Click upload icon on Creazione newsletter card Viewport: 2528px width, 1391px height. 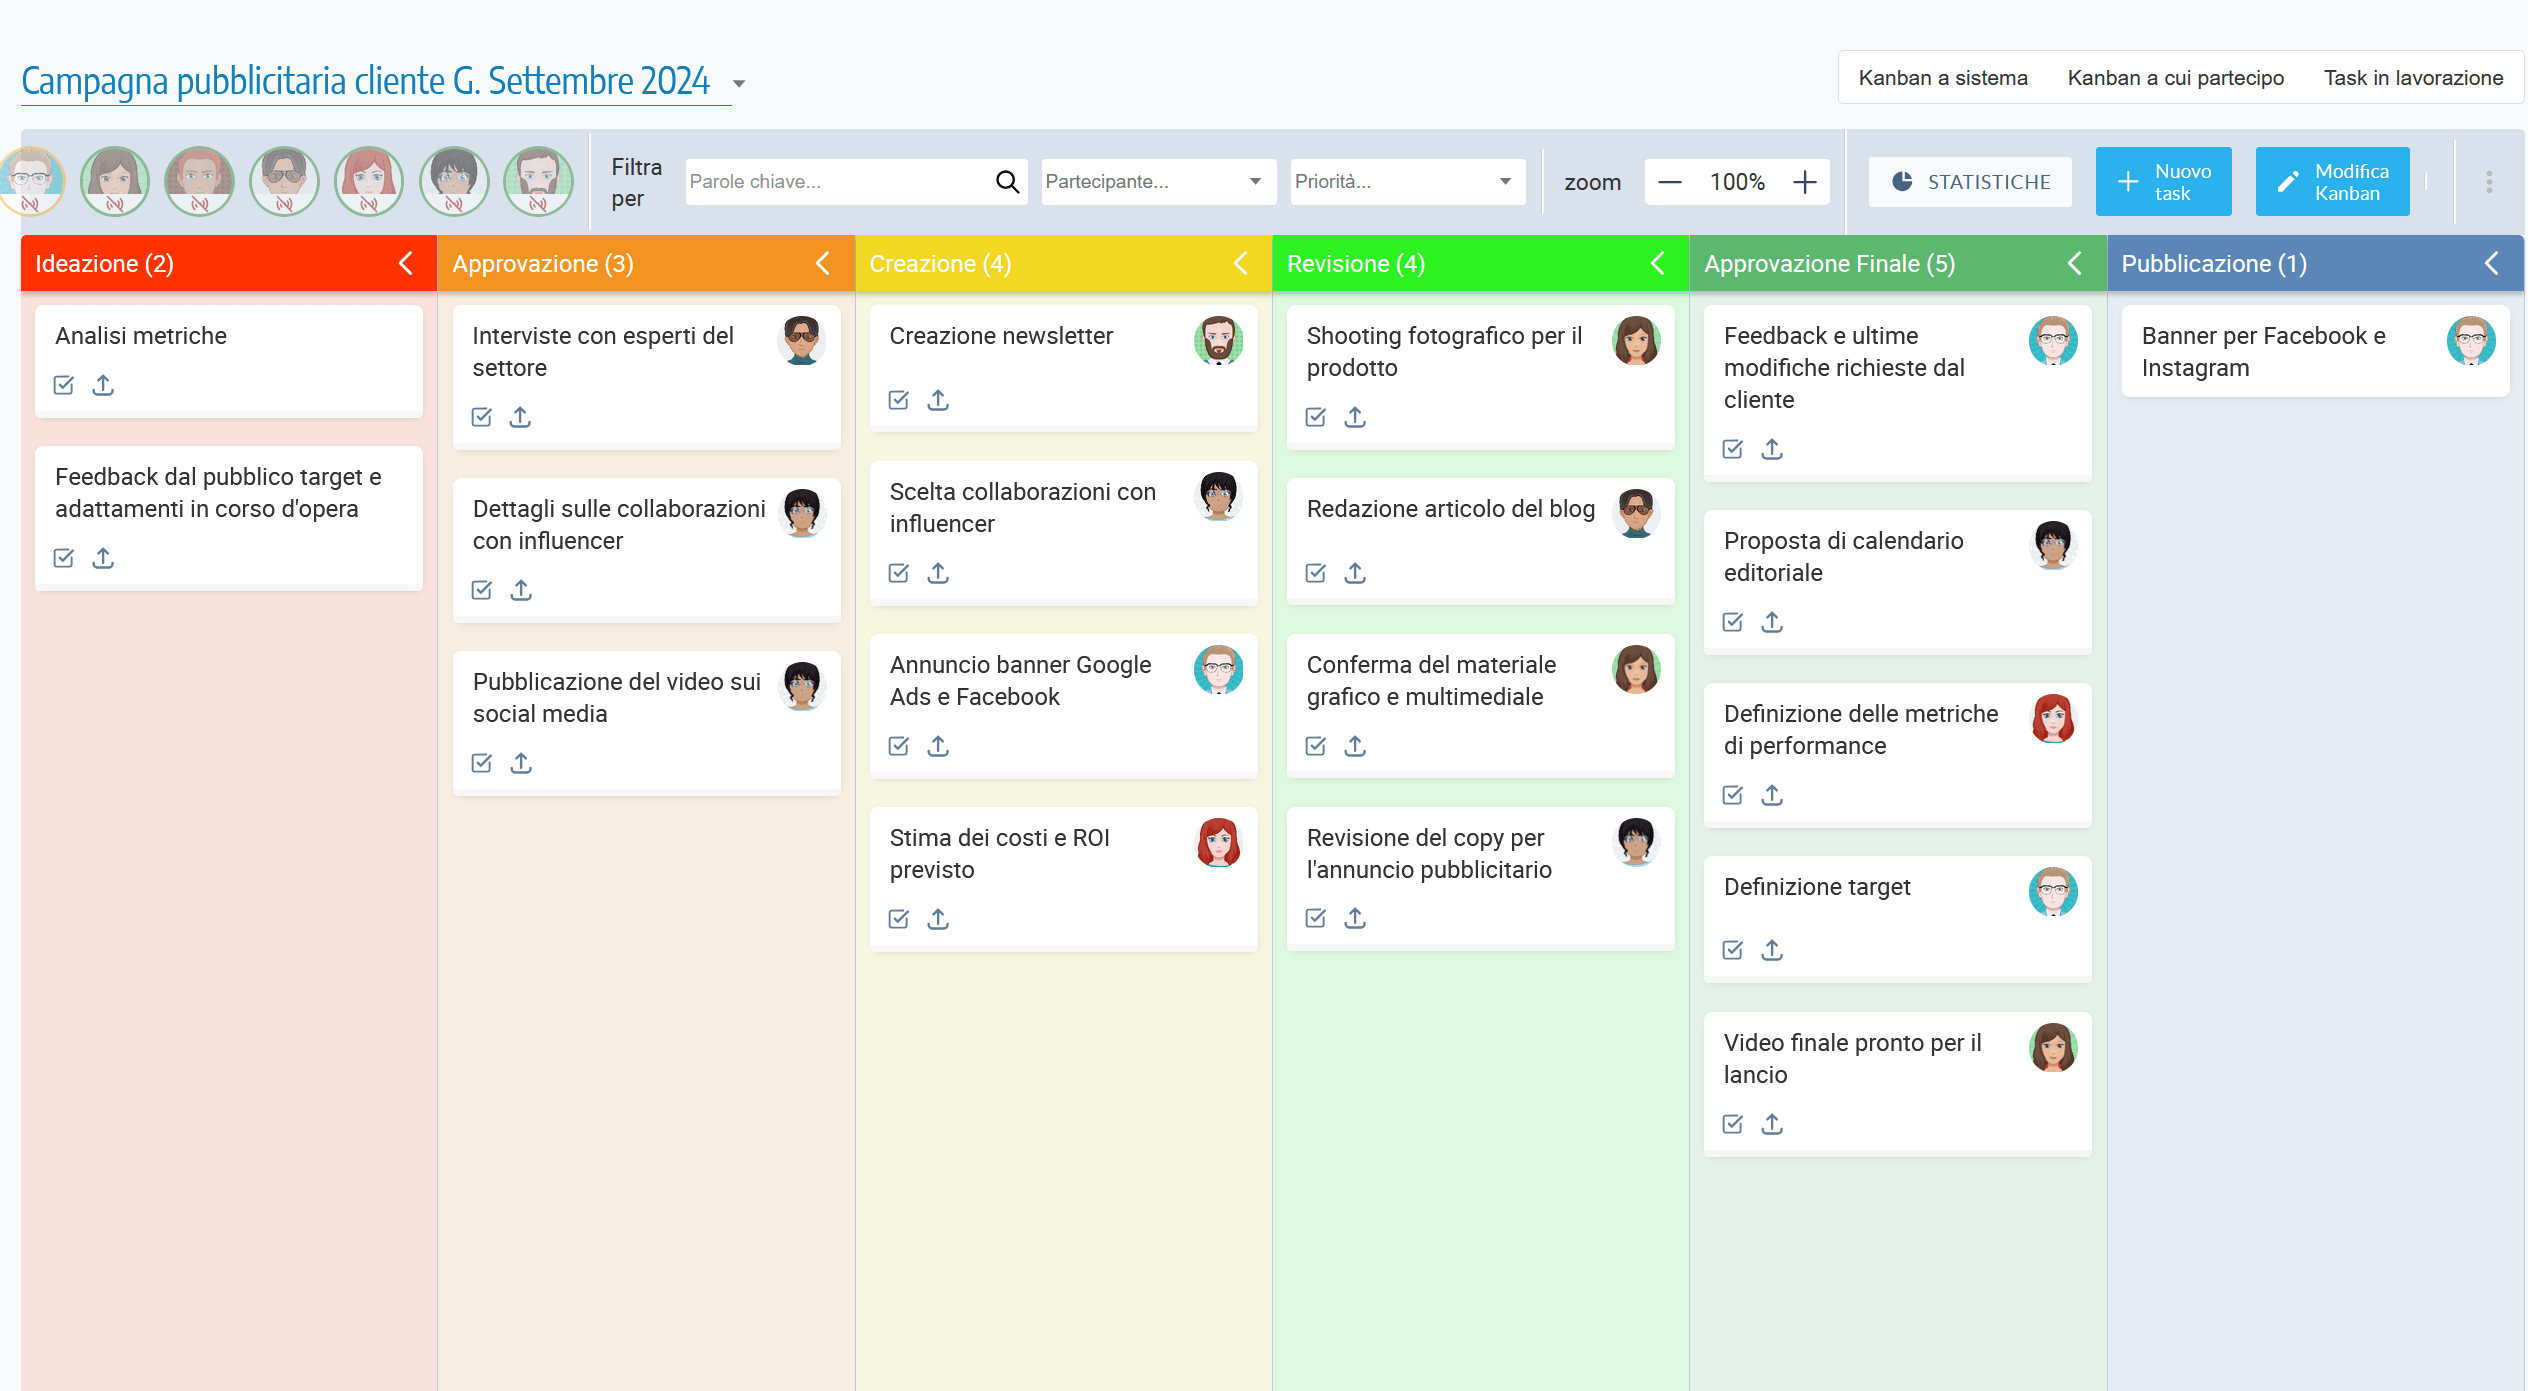tap(938, 400)
